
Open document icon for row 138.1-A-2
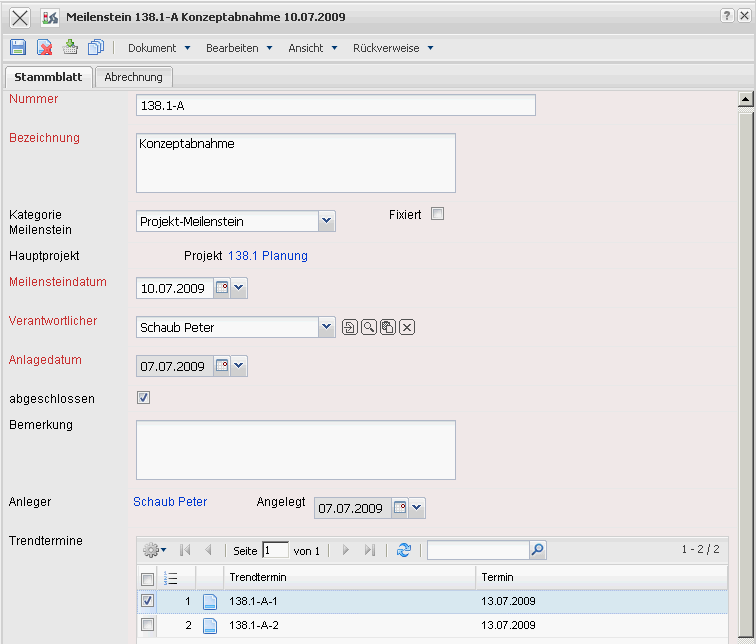tap(210, 626)
